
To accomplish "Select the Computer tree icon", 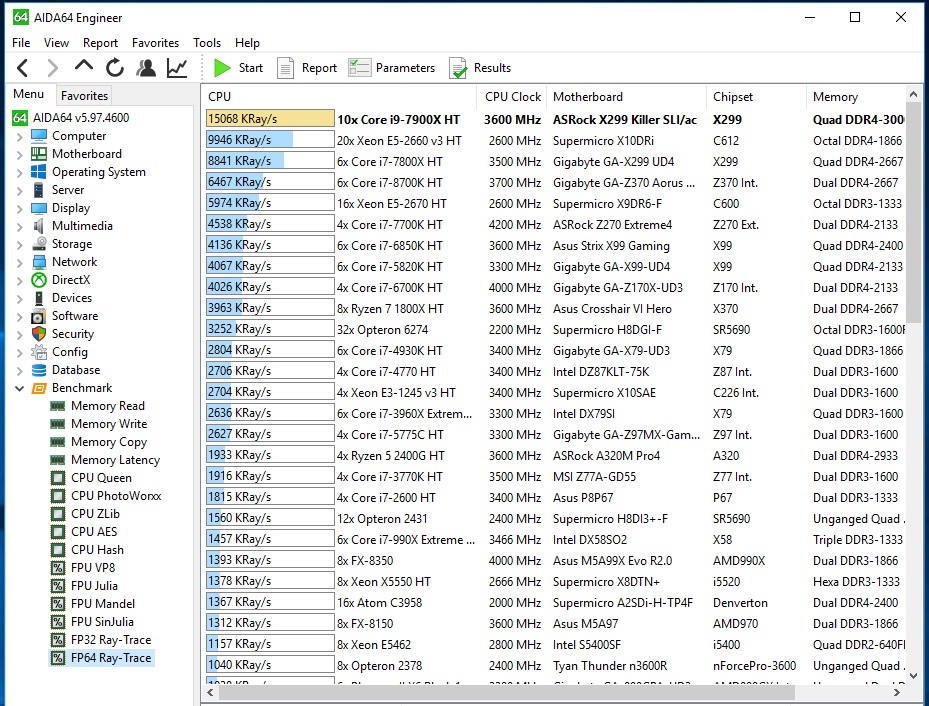I will tap(39, 136).
